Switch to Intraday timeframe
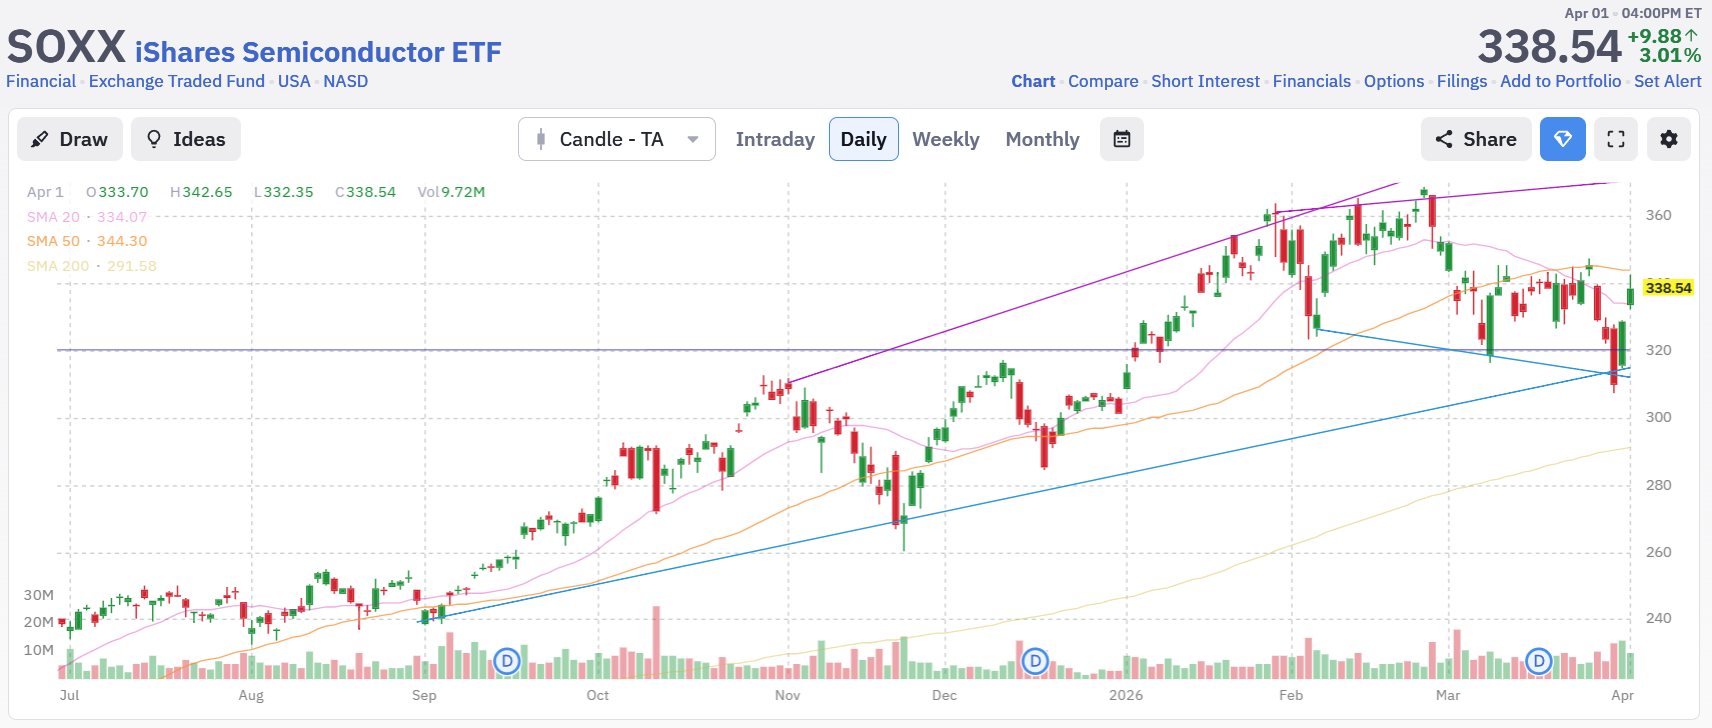The image size is (1712, 728). [x=775, y=139]
